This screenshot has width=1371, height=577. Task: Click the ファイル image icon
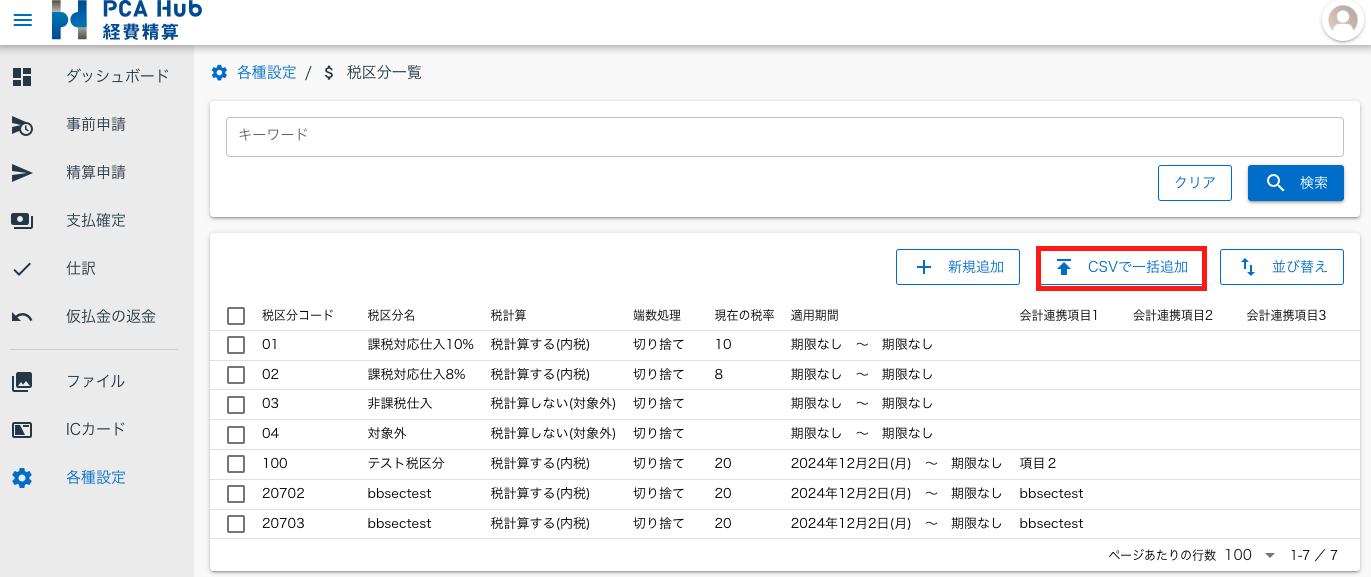[x=22, y=381]
